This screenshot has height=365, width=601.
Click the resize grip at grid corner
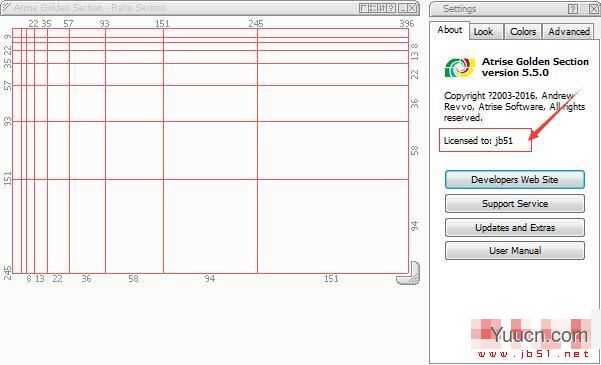pos(408,273)
